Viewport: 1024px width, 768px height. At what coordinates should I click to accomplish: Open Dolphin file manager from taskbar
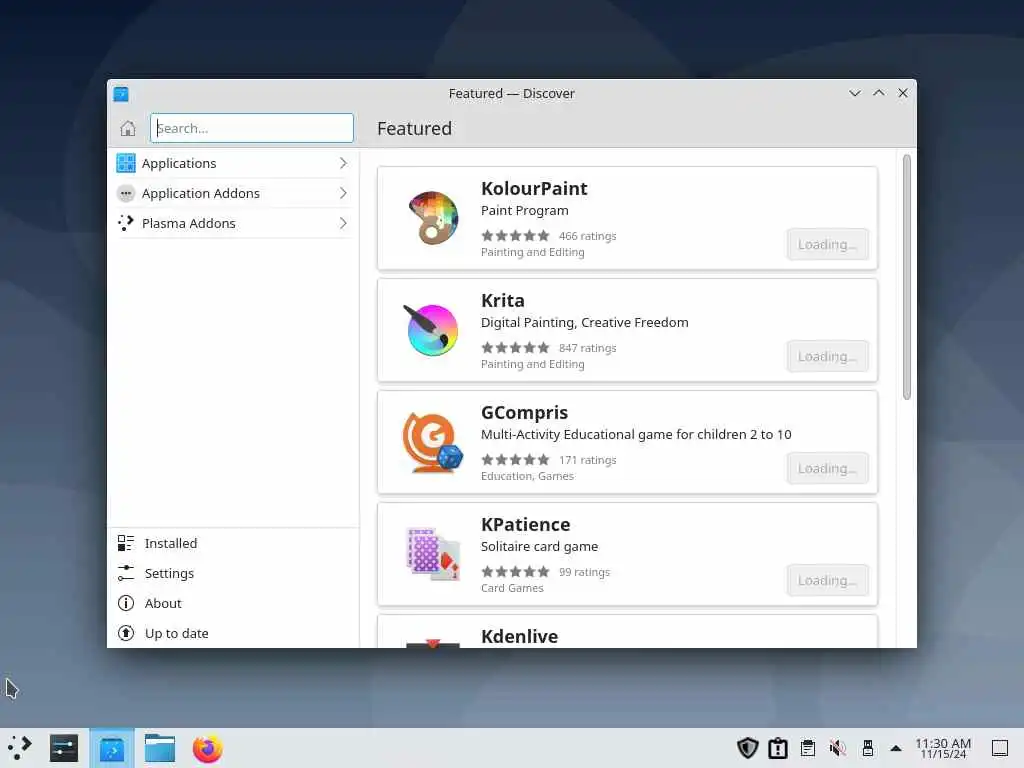click(160, 748)
